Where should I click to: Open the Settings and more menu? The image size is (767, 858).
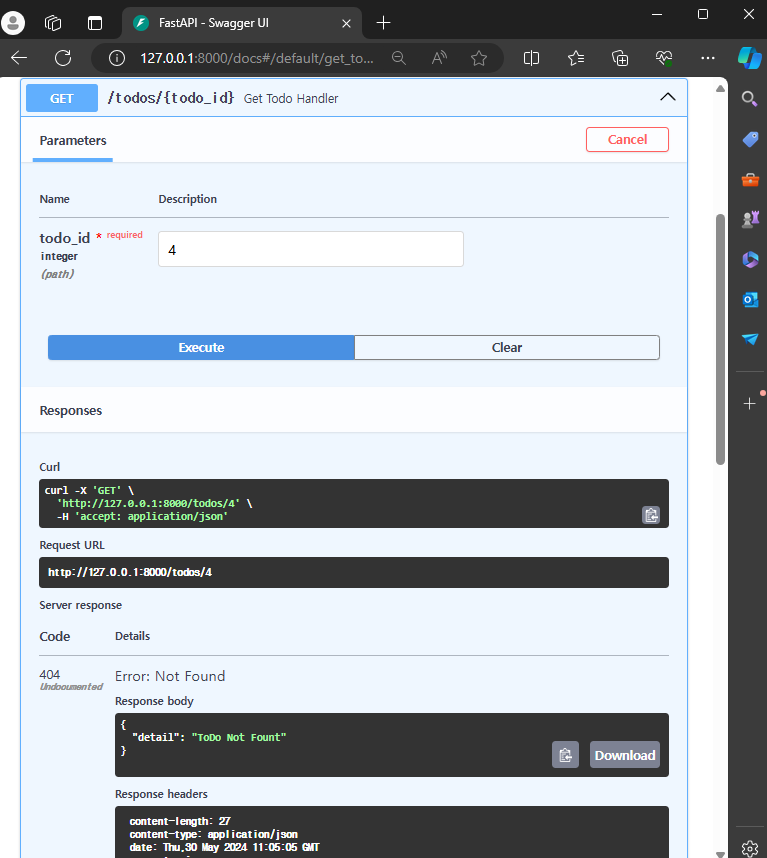pos(708,58)
